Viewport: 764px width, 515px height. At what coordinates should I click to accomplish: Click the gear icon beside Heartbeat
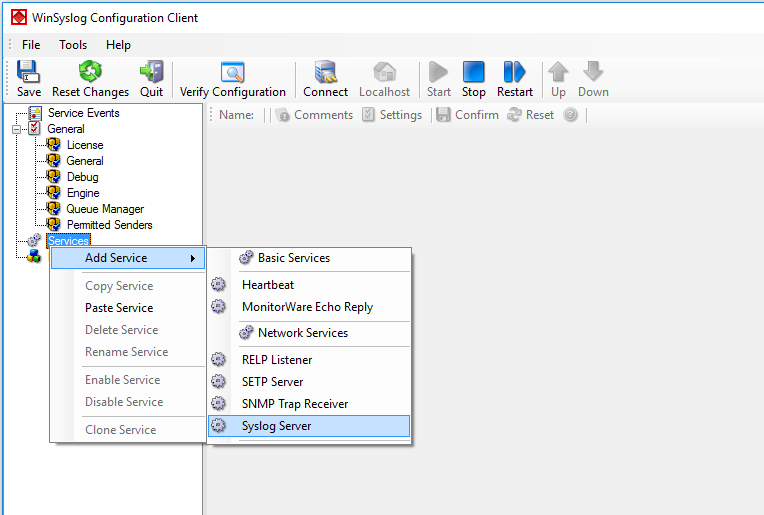pos(218,284)
